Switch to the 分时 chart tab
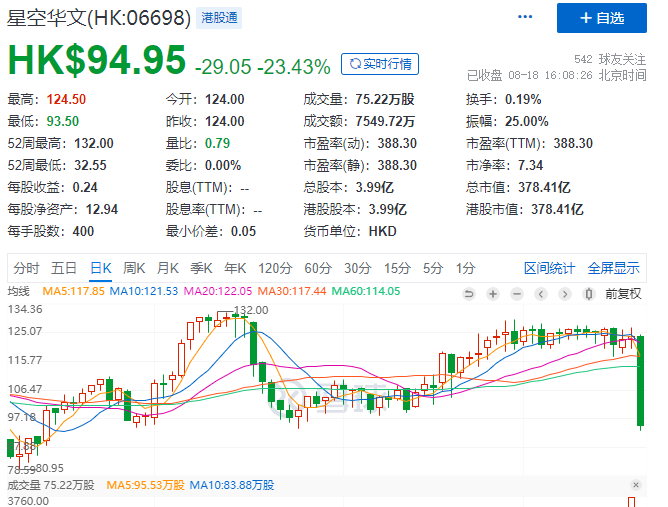The image size is (668, 507). [x=27, y=268]
